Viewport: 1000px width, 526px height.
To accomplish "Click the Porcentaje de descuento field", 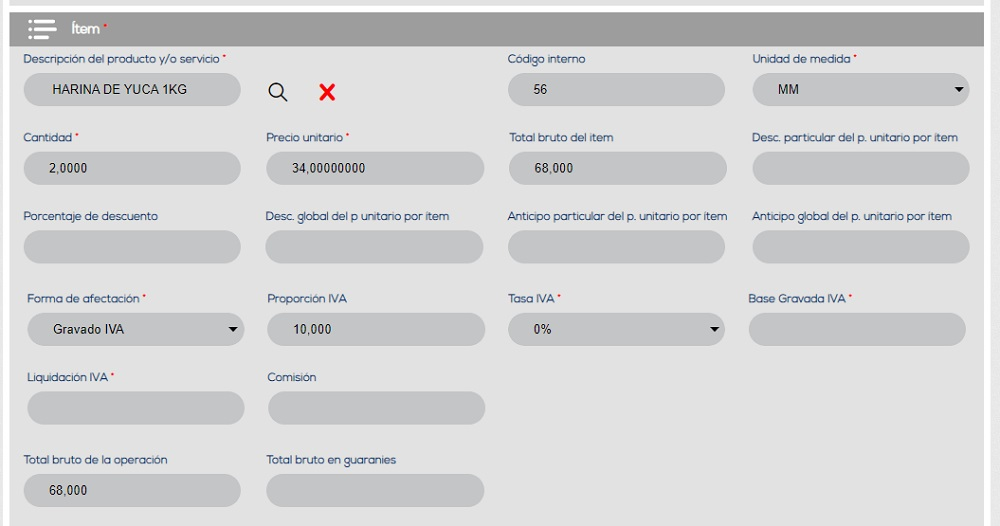I will coord(132,247).
